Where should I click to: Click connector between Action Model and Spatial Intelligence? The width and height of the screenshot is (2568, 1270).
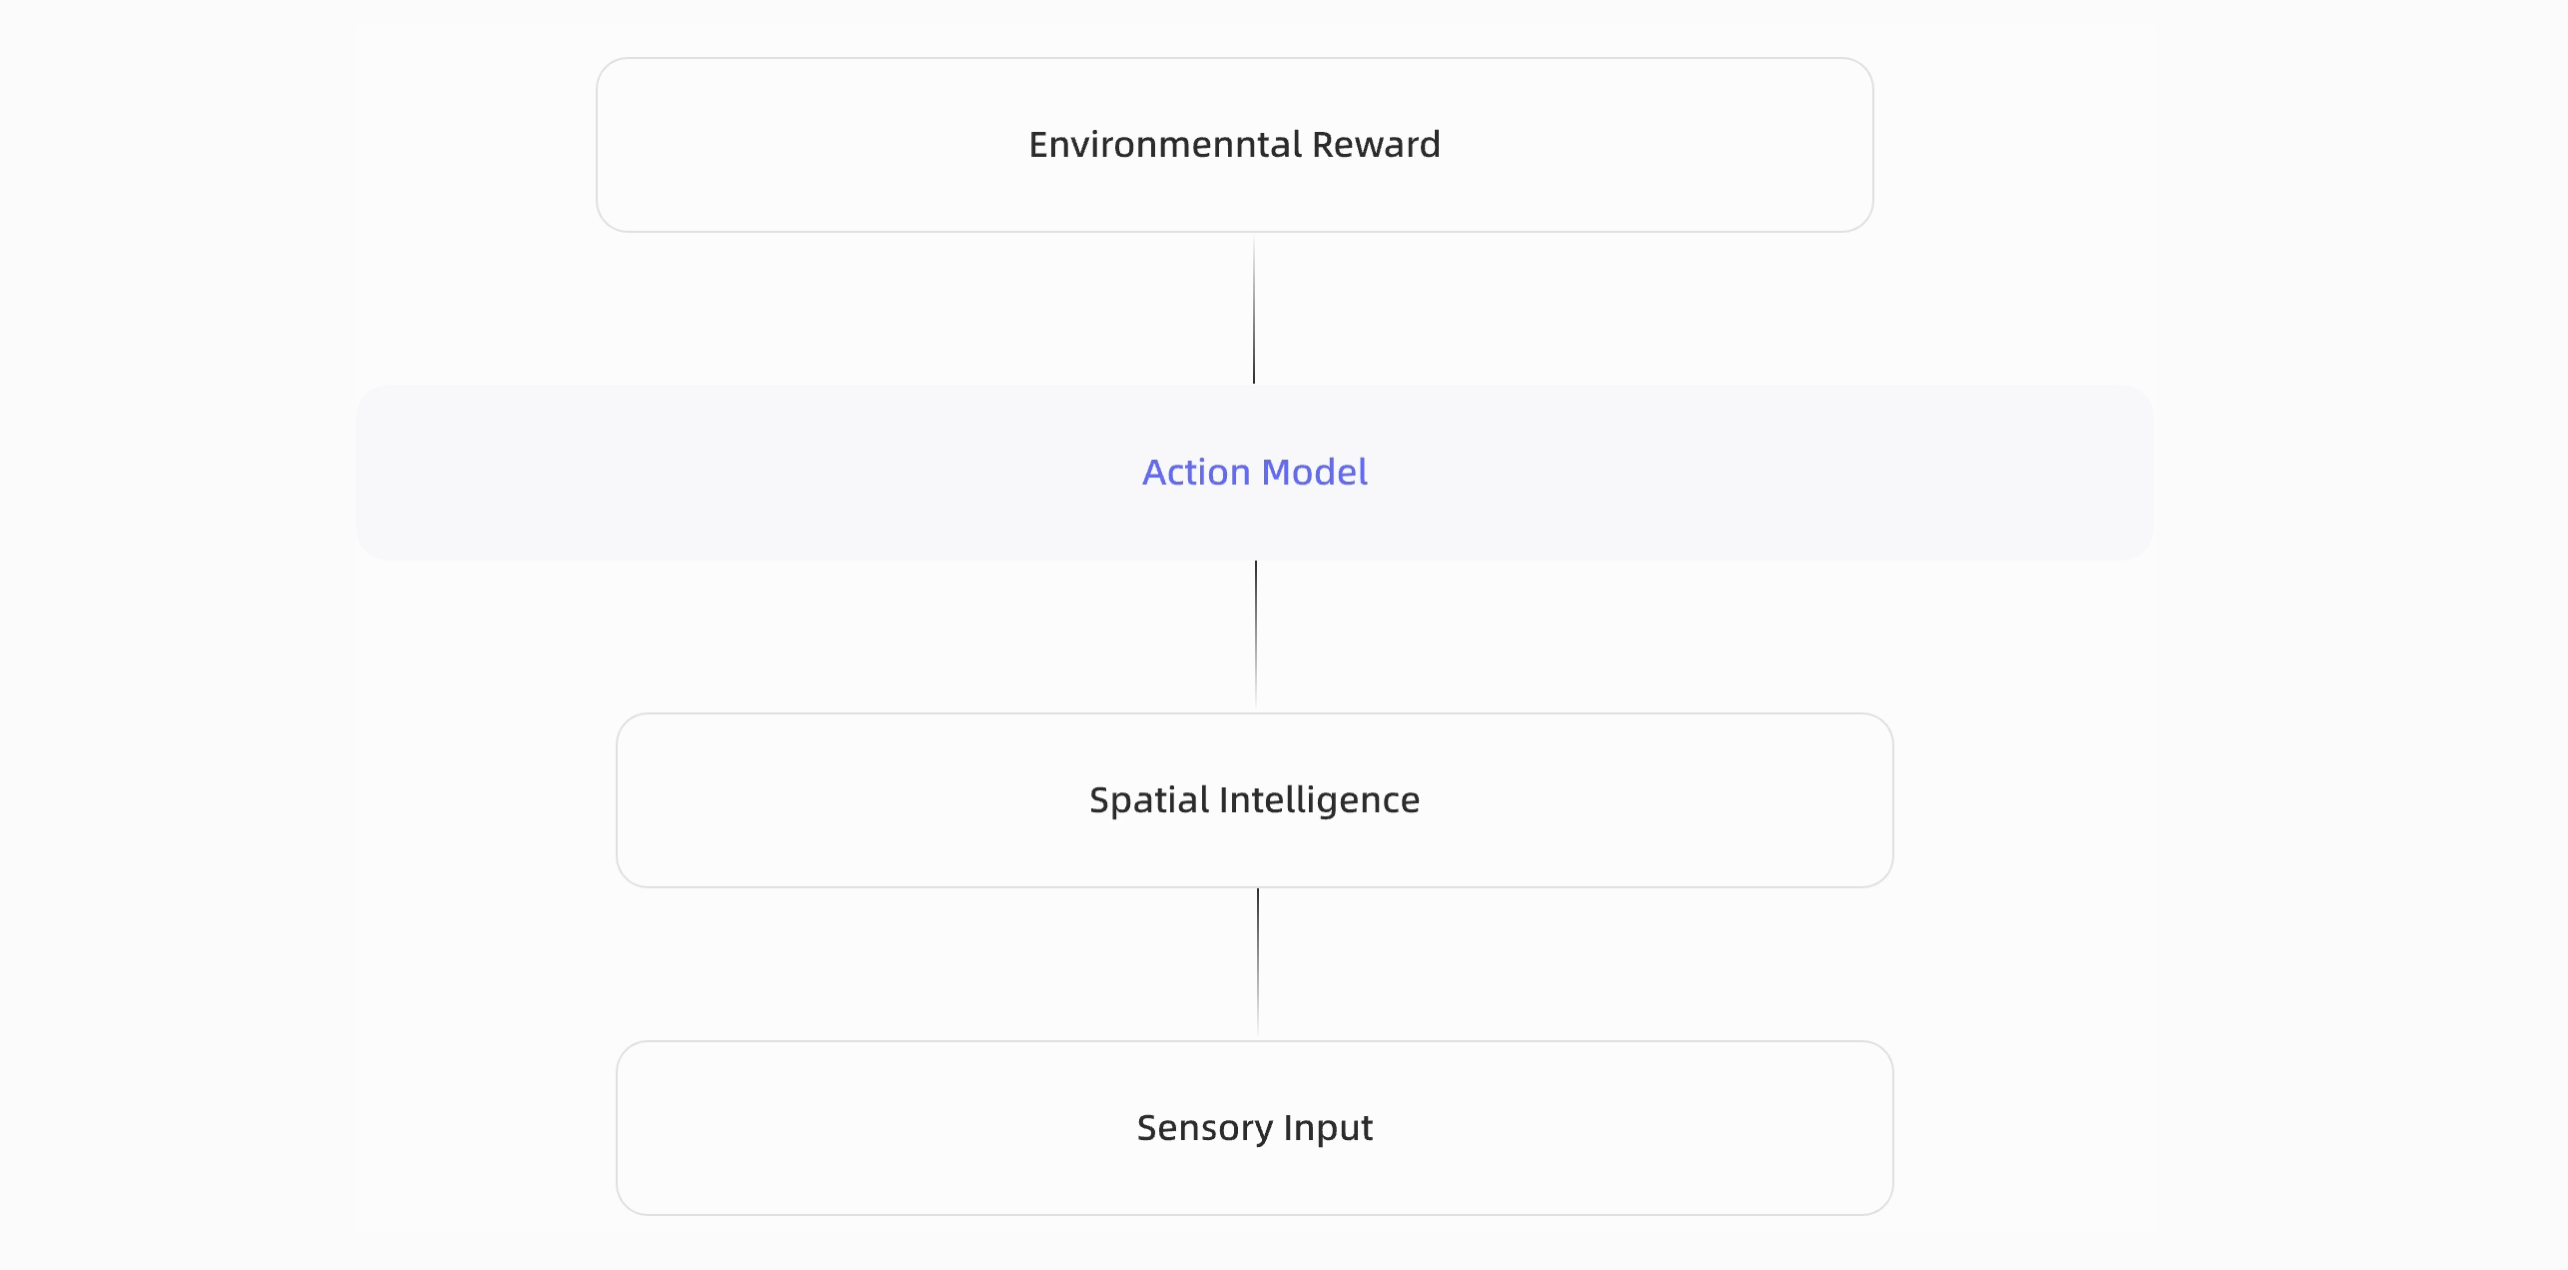point(1256,635)
